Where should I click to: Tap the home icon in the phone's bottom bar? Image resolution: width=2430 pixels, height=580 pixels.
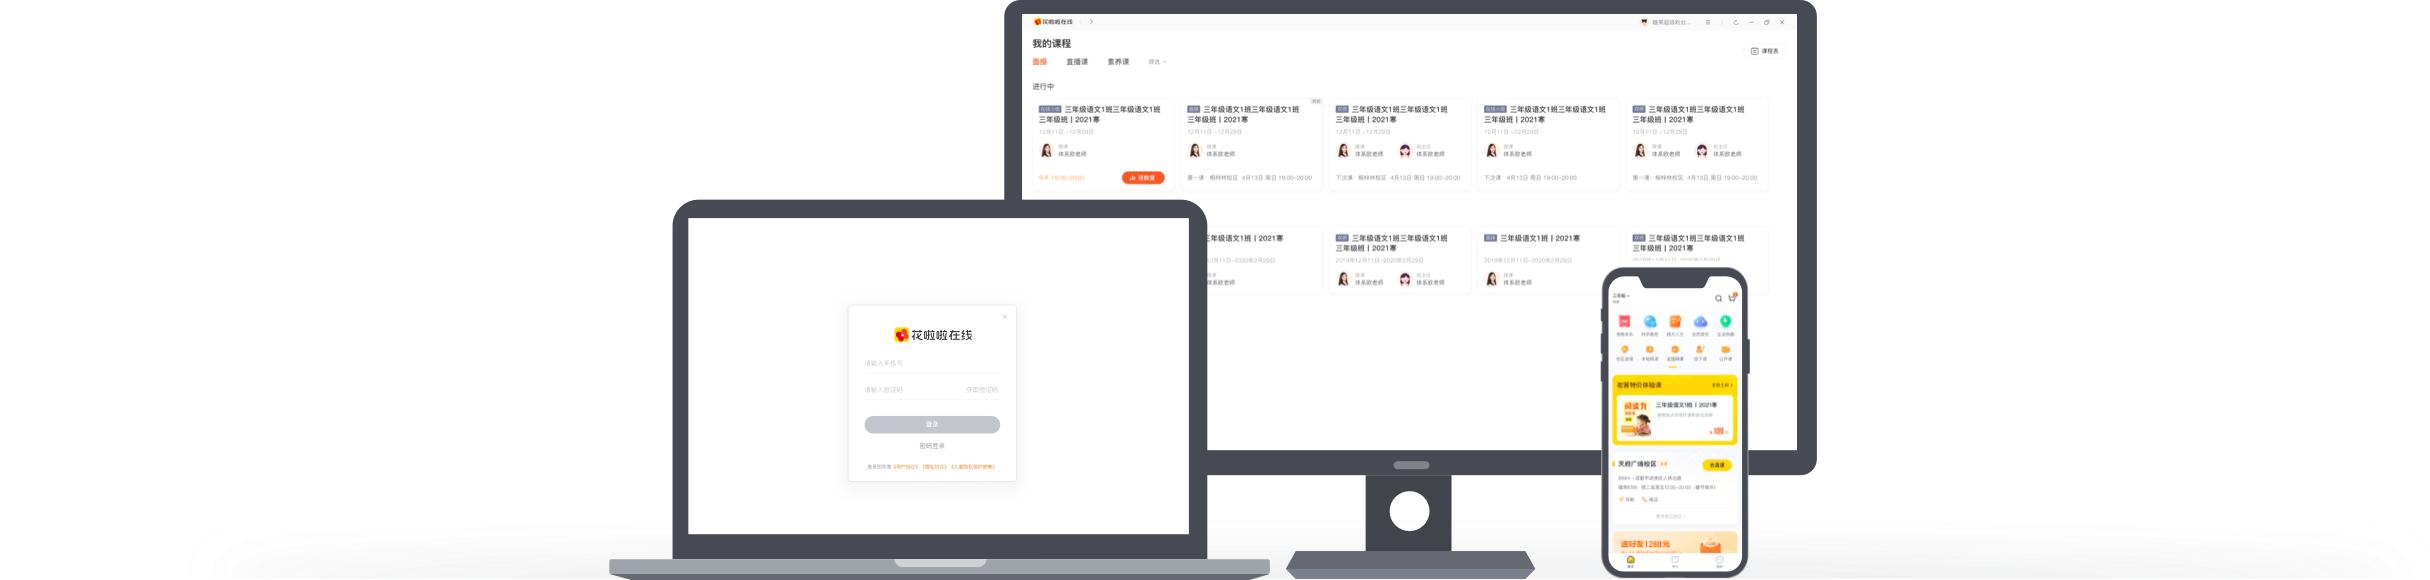click(1630, 561)
